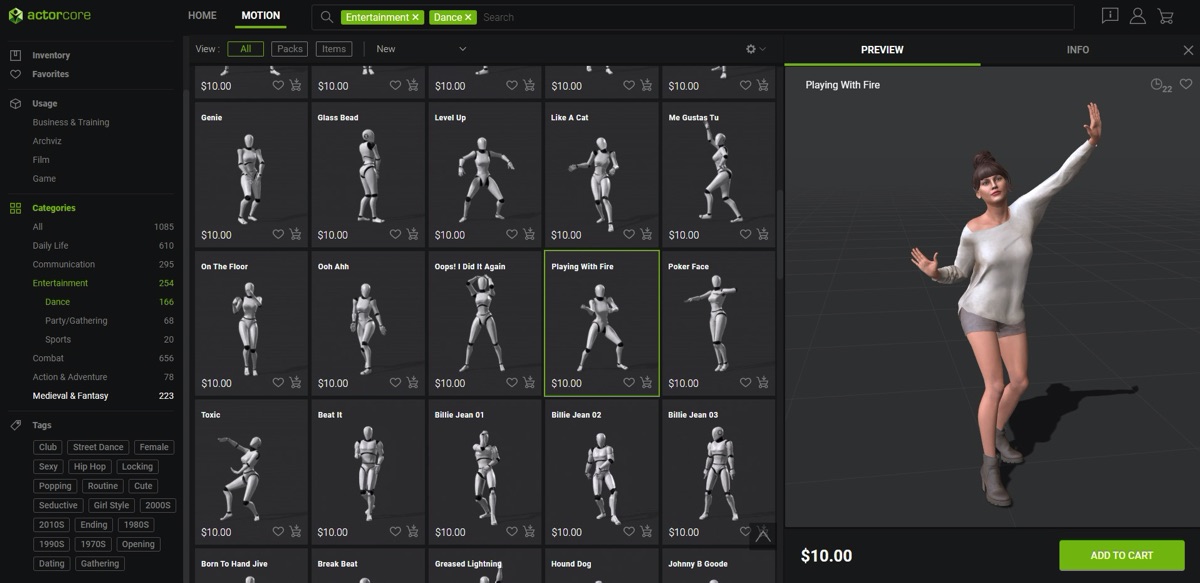
Task: Expand the Combat category
Action: pos(48,358)
